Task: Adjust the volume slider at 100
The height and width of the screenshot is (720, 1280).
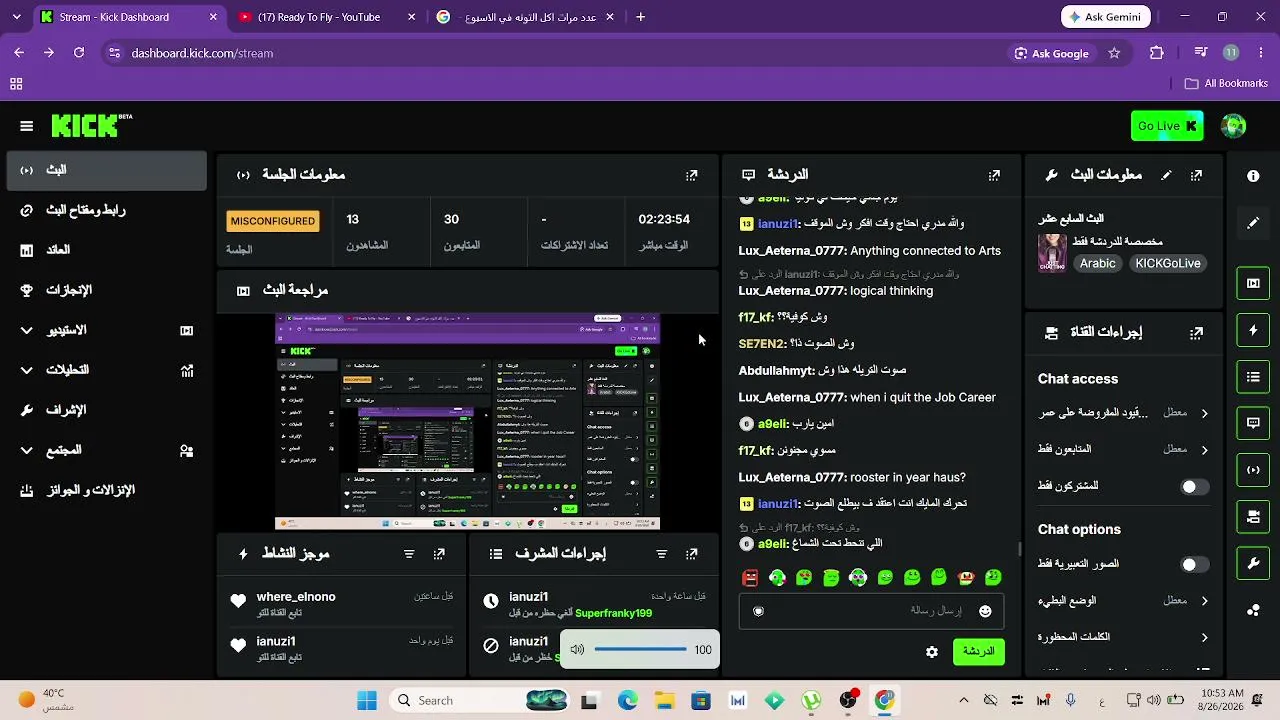Action: point(640,650)
